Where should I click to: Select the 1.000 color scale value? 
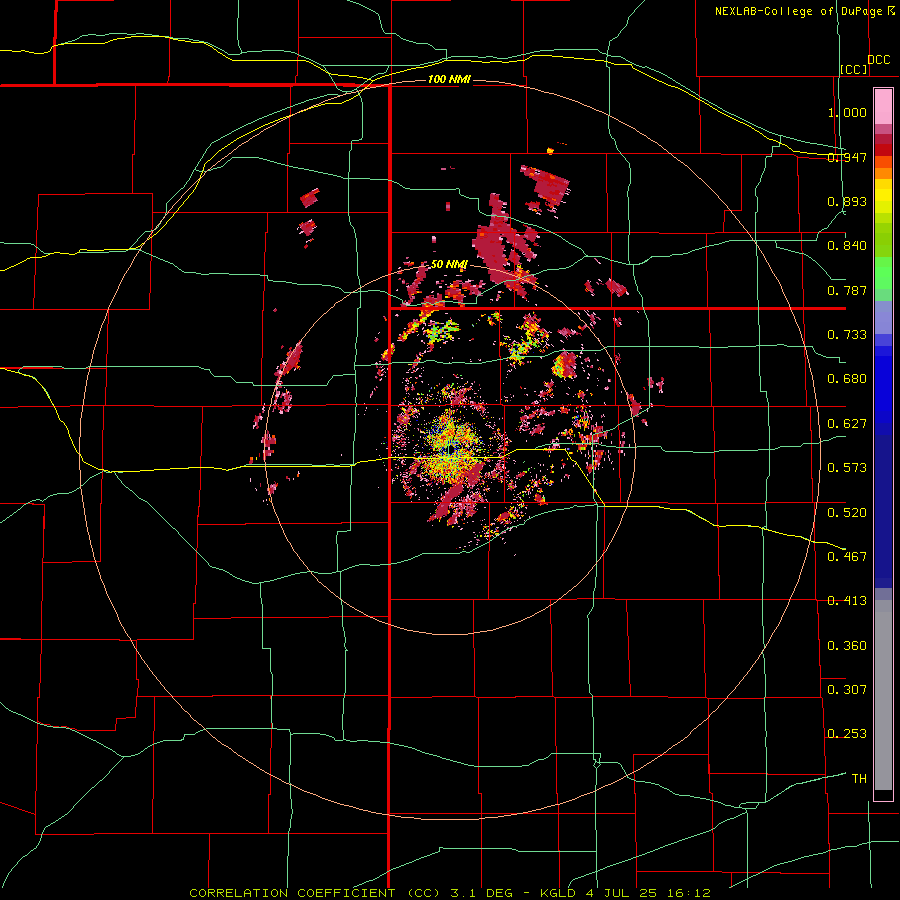847,112
